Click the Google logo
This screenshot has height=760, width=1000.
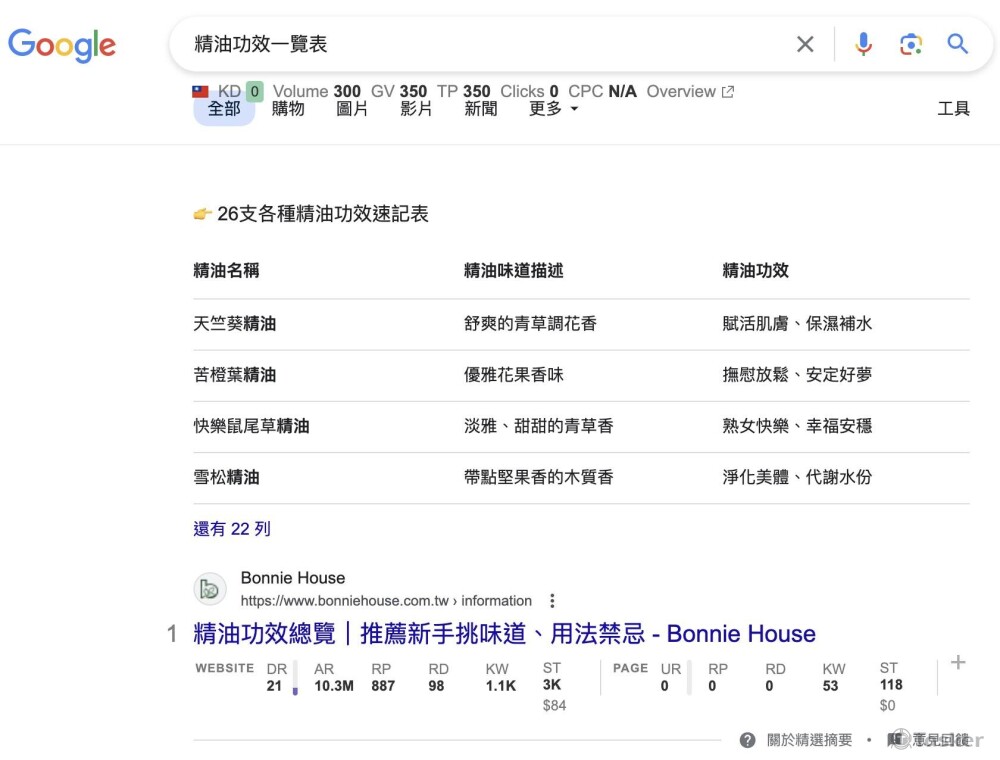tap(61, 45)
